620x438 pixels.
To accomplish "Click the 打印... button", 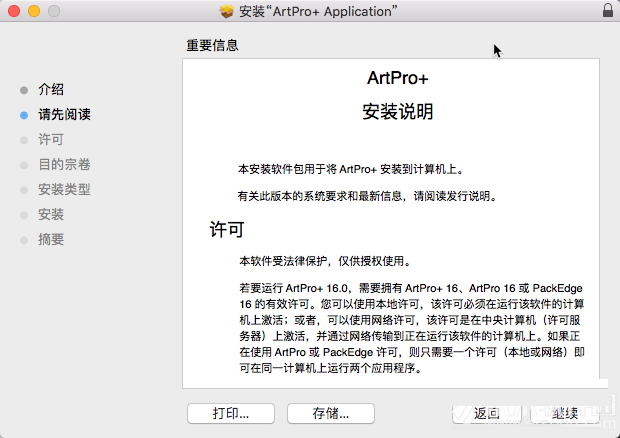I will (x=231, y=413).
